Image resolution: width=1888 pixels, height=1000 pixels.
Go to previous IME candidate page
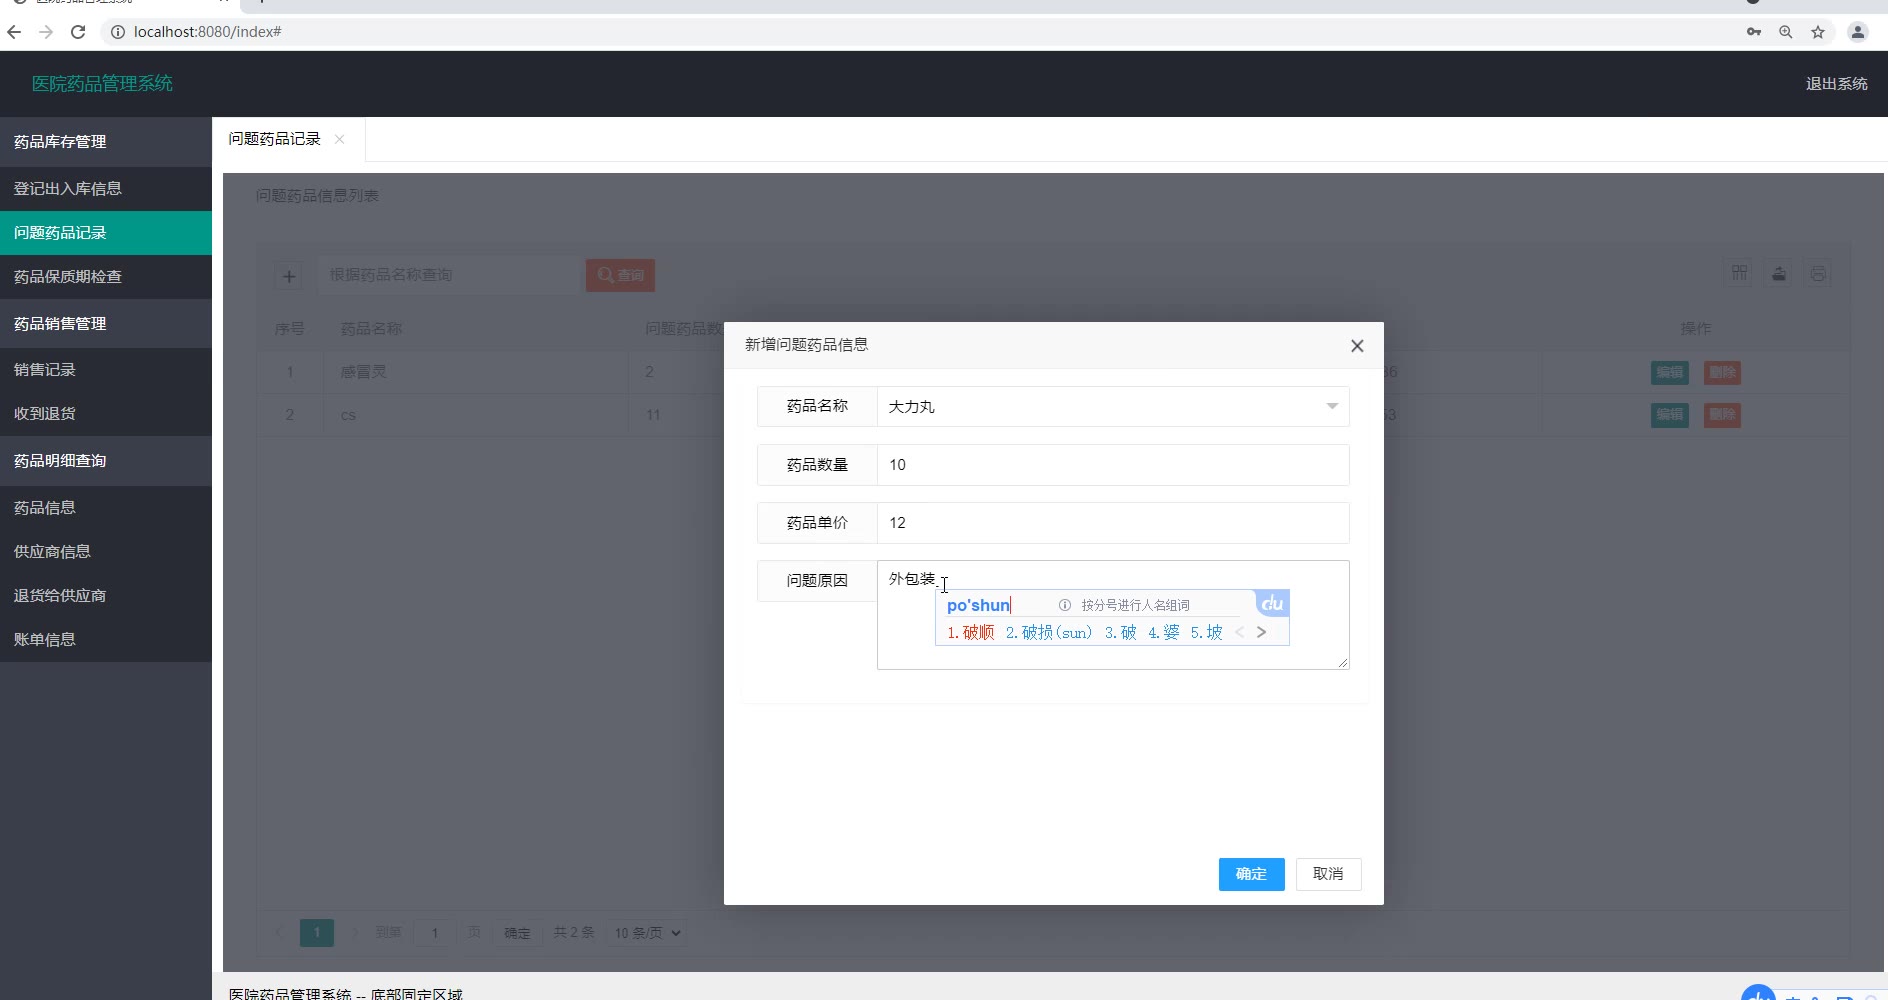(x=1240, y=632)
